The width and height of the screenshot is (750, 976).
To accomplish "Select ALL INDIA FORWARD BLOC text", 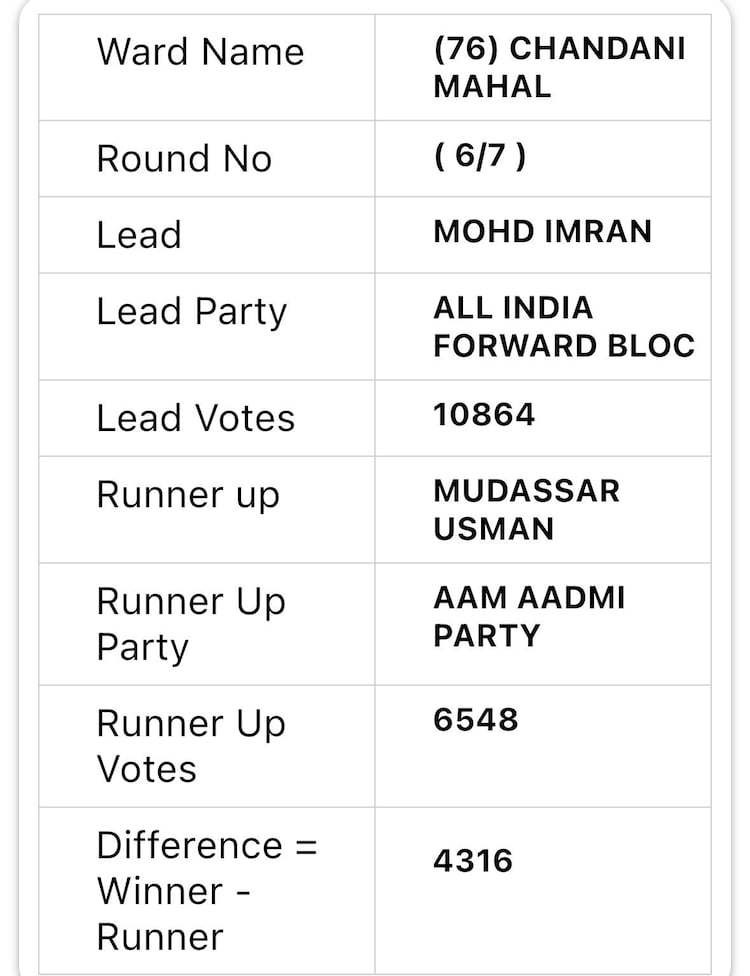I will pos(563,326).
